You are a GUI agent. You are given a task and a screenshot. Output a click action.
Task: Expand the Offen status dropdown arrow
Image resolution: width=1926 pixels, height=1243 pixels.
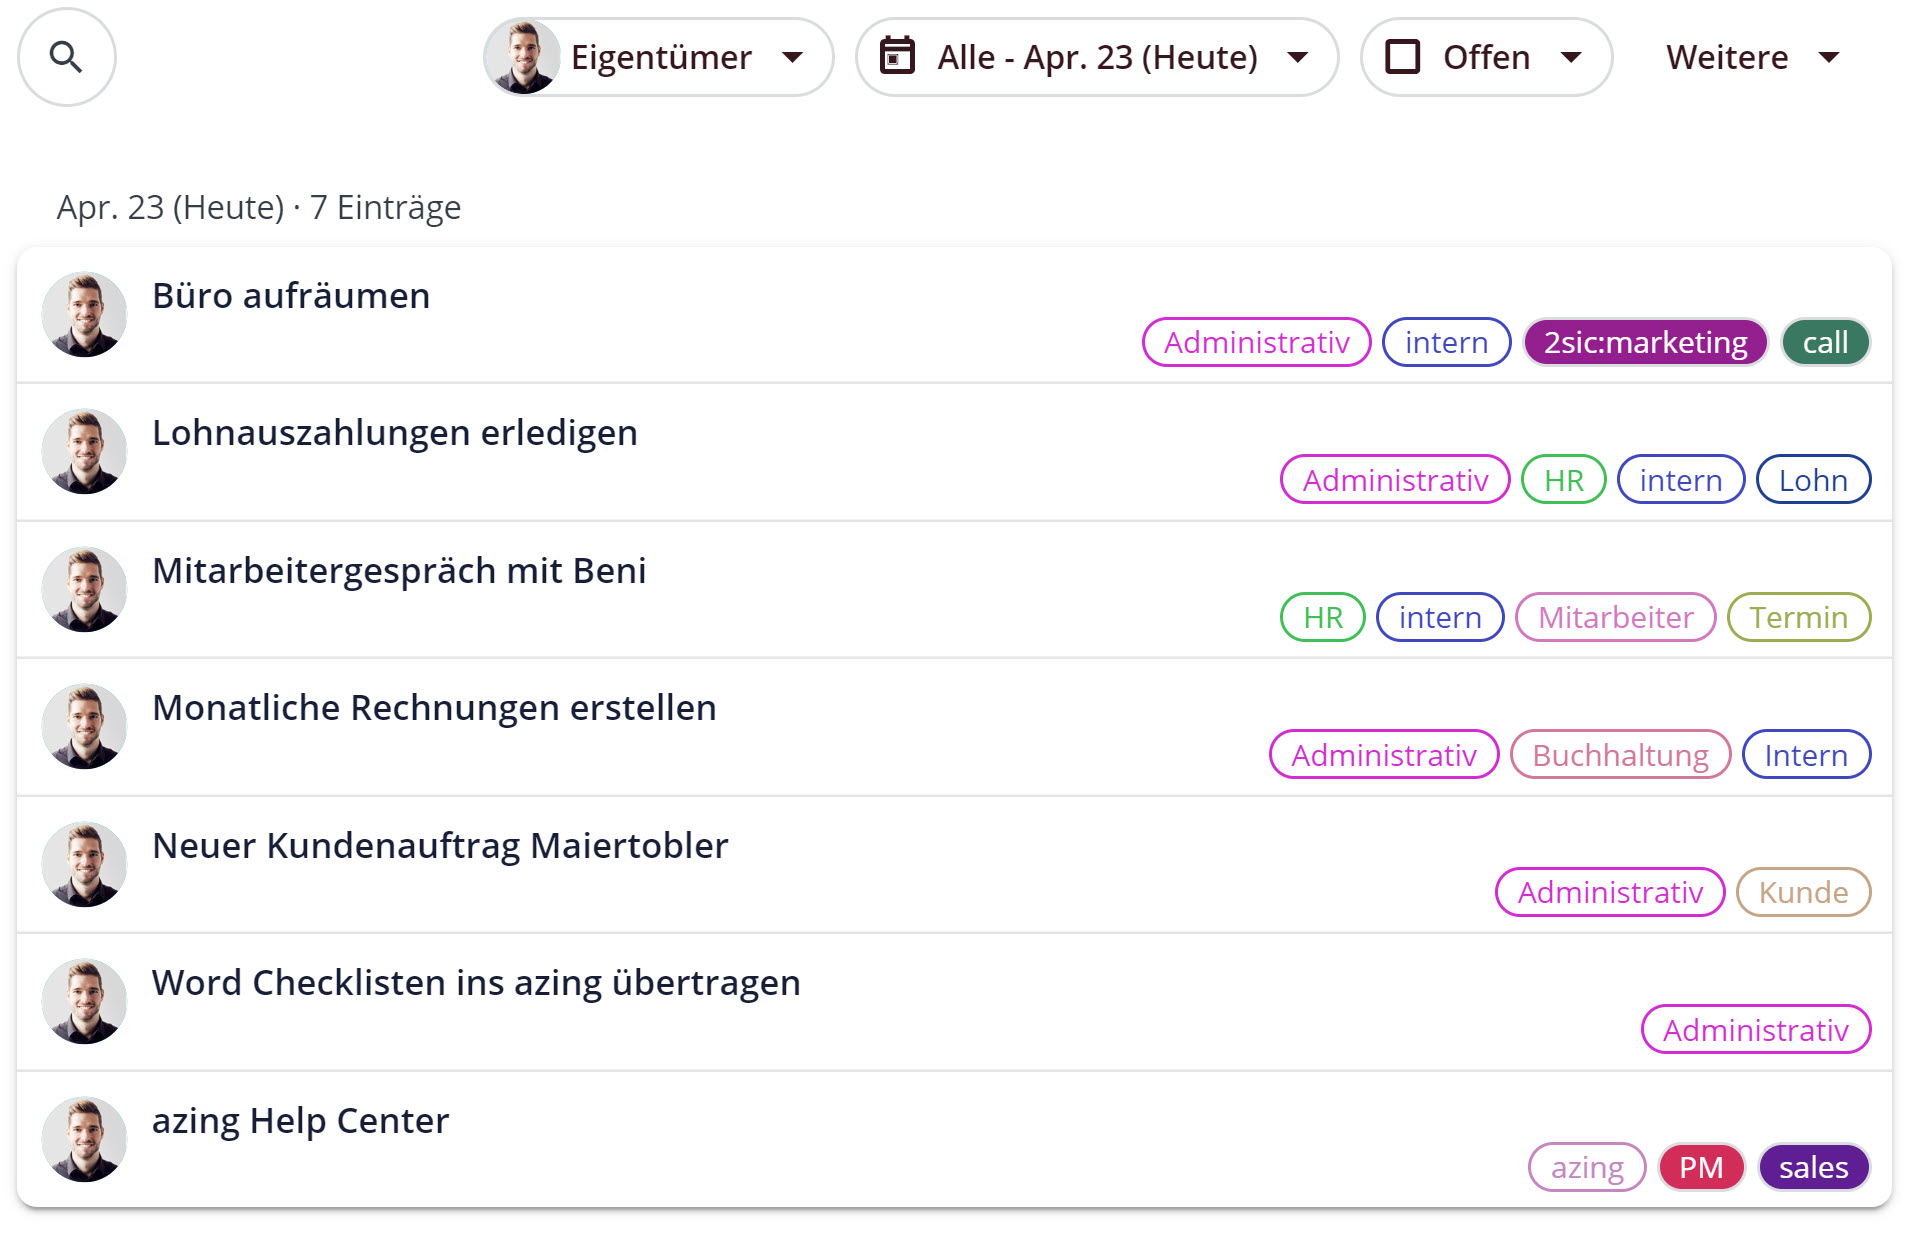tap(1571, 57)
